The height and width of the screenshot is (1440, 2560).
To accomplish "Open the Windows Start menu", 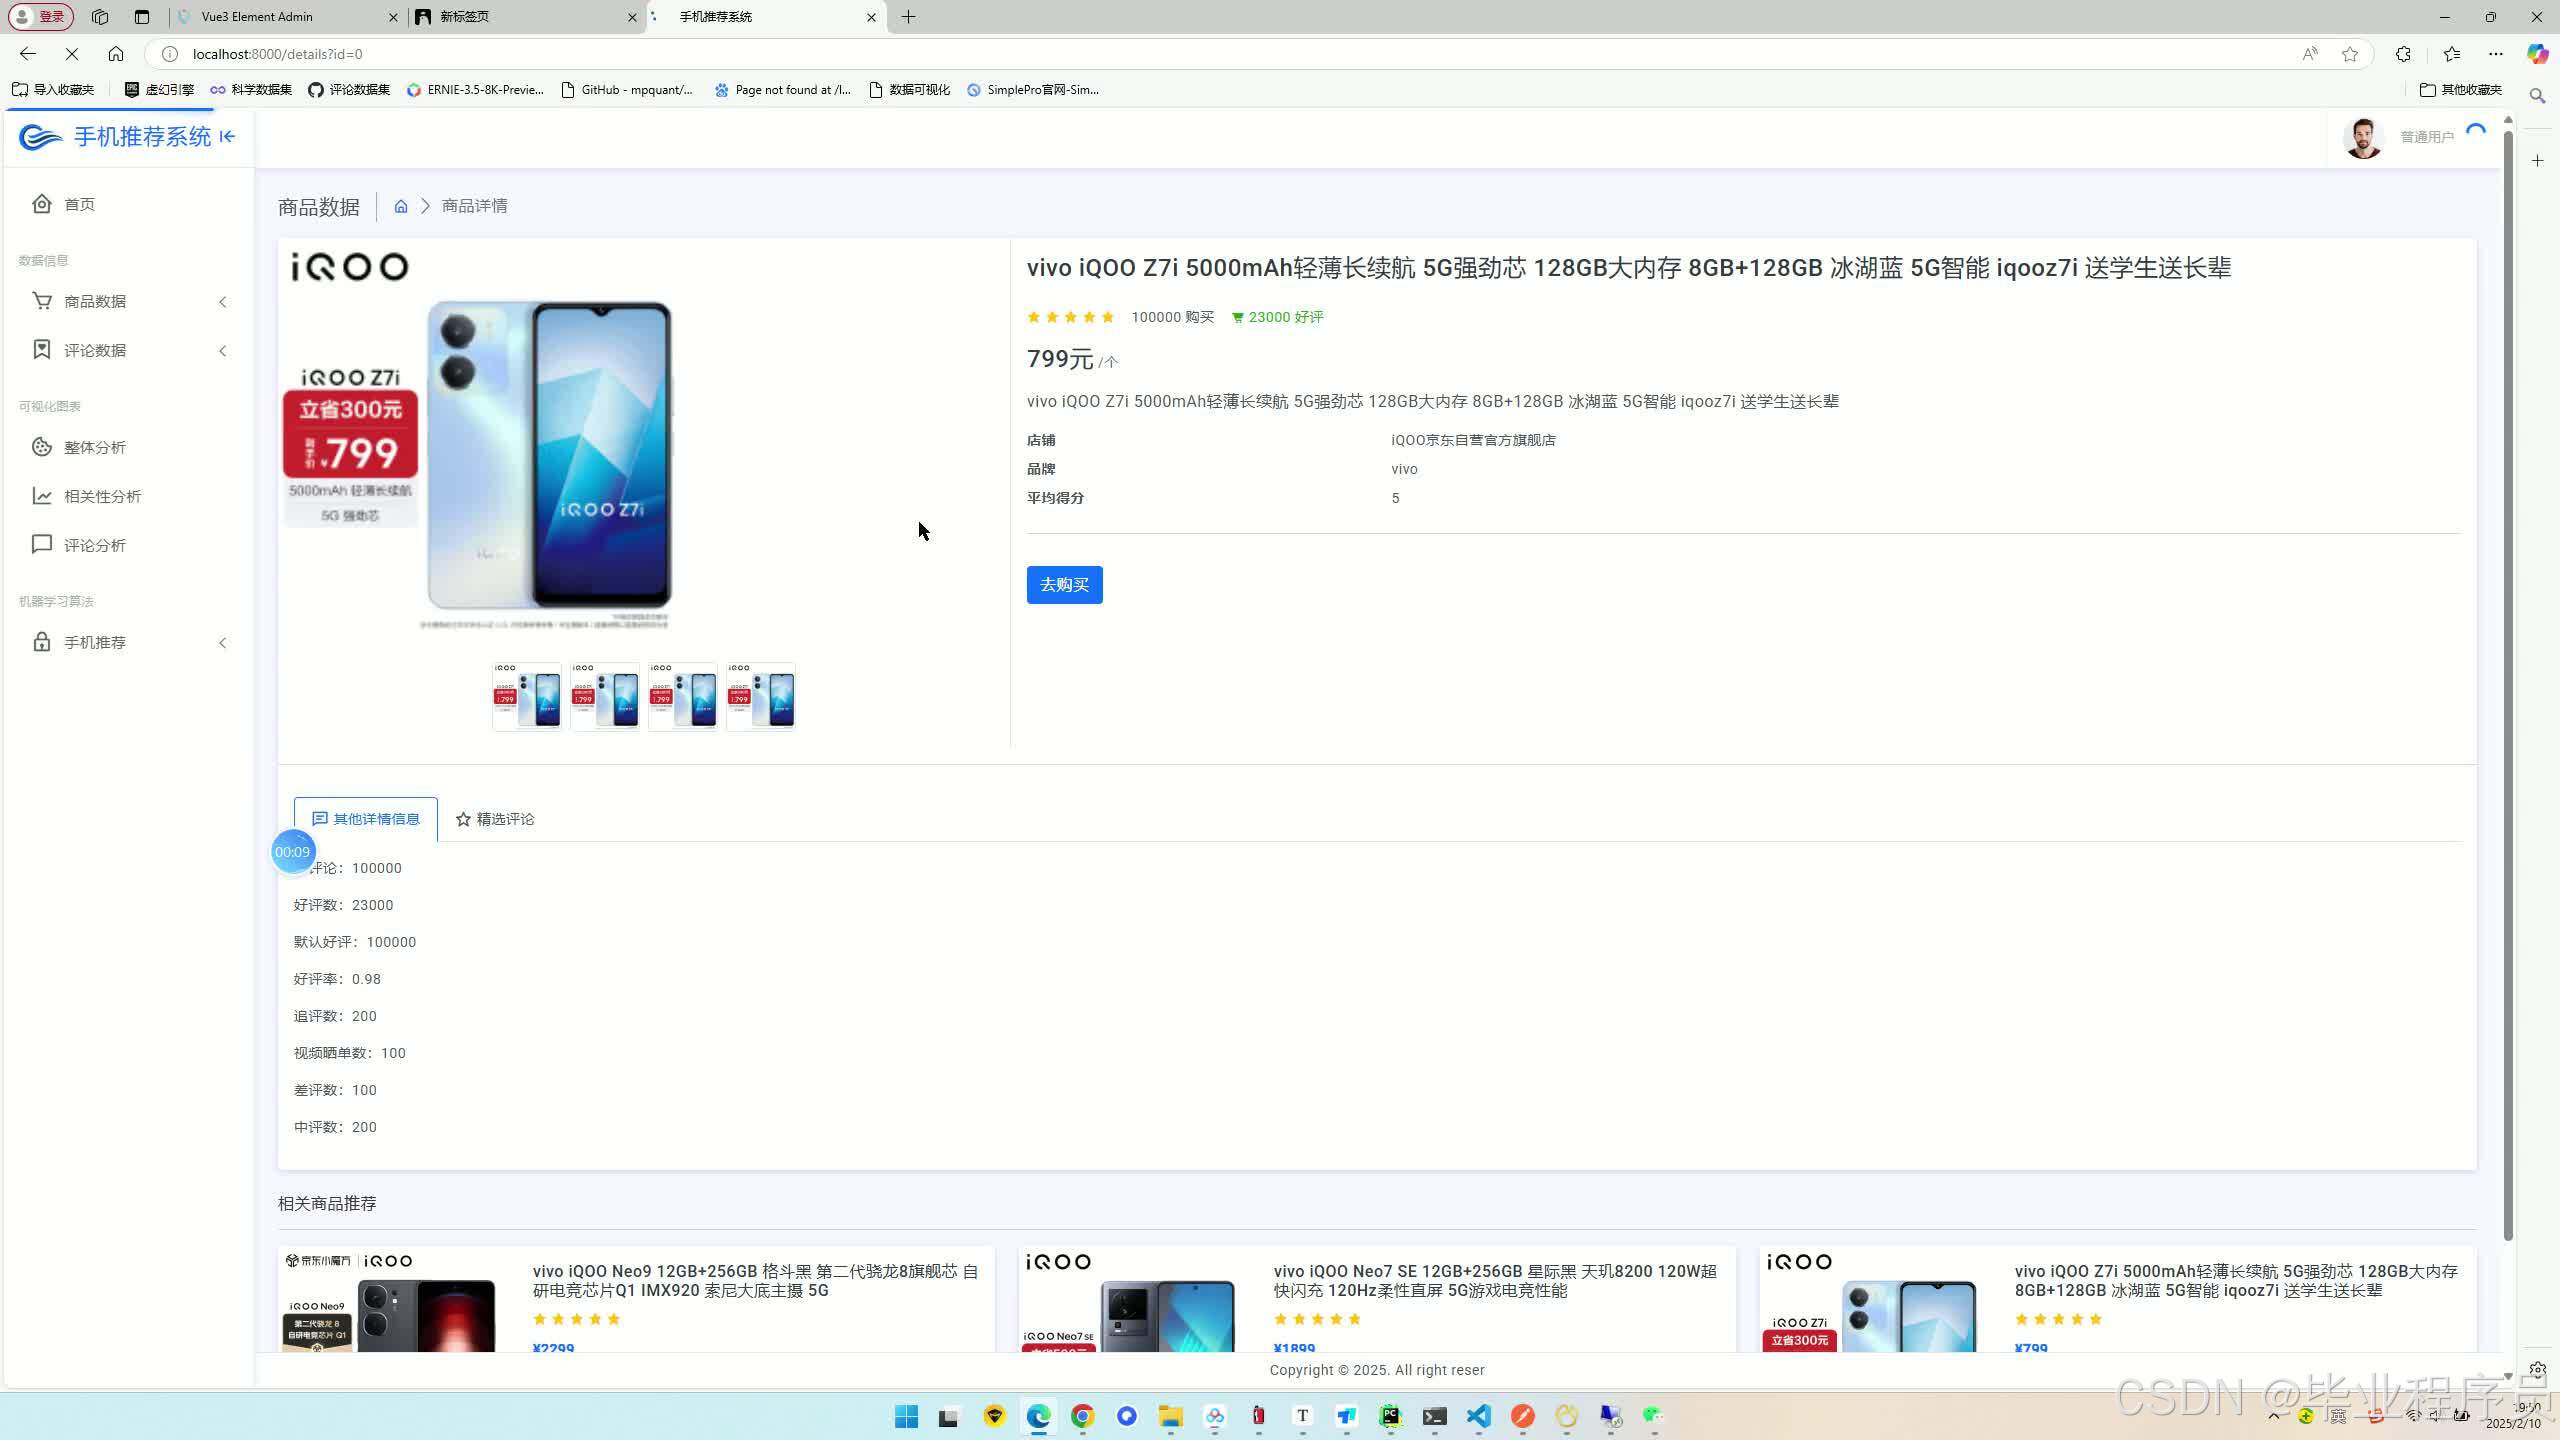I will pos(907,1416).
